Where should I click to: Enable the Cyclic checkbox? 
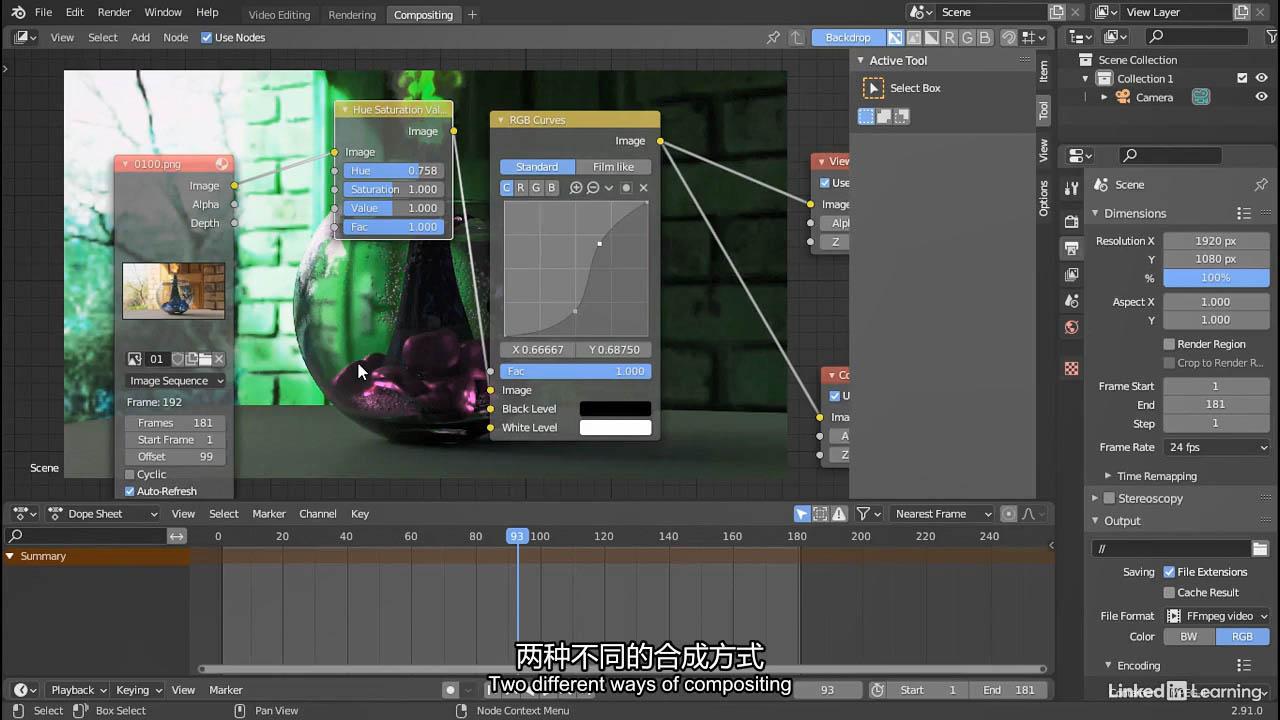129,474
